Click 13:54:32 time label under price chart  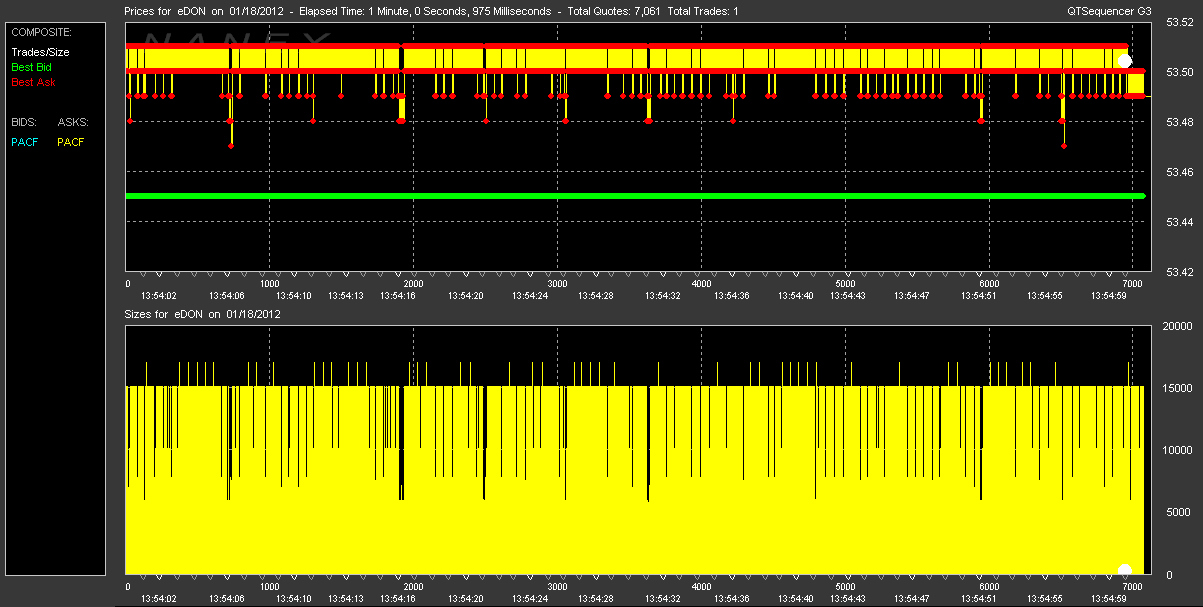662,295
